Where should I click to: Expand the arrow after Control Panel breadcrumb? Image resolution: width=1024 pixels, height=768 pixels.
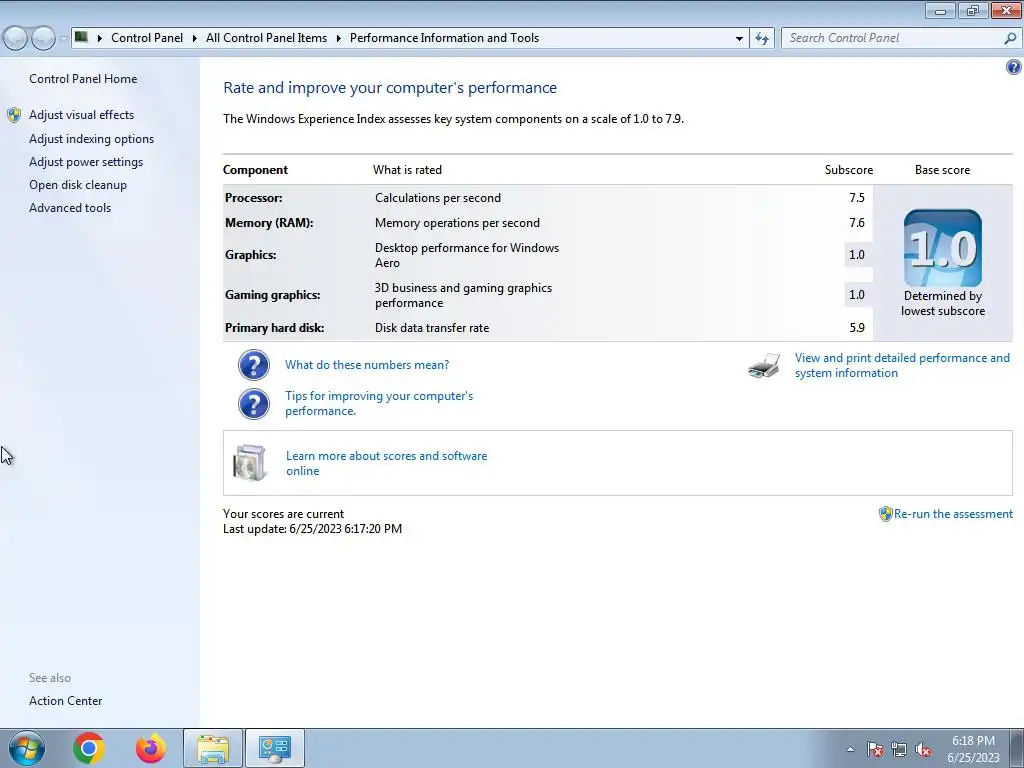pos(195,38)
